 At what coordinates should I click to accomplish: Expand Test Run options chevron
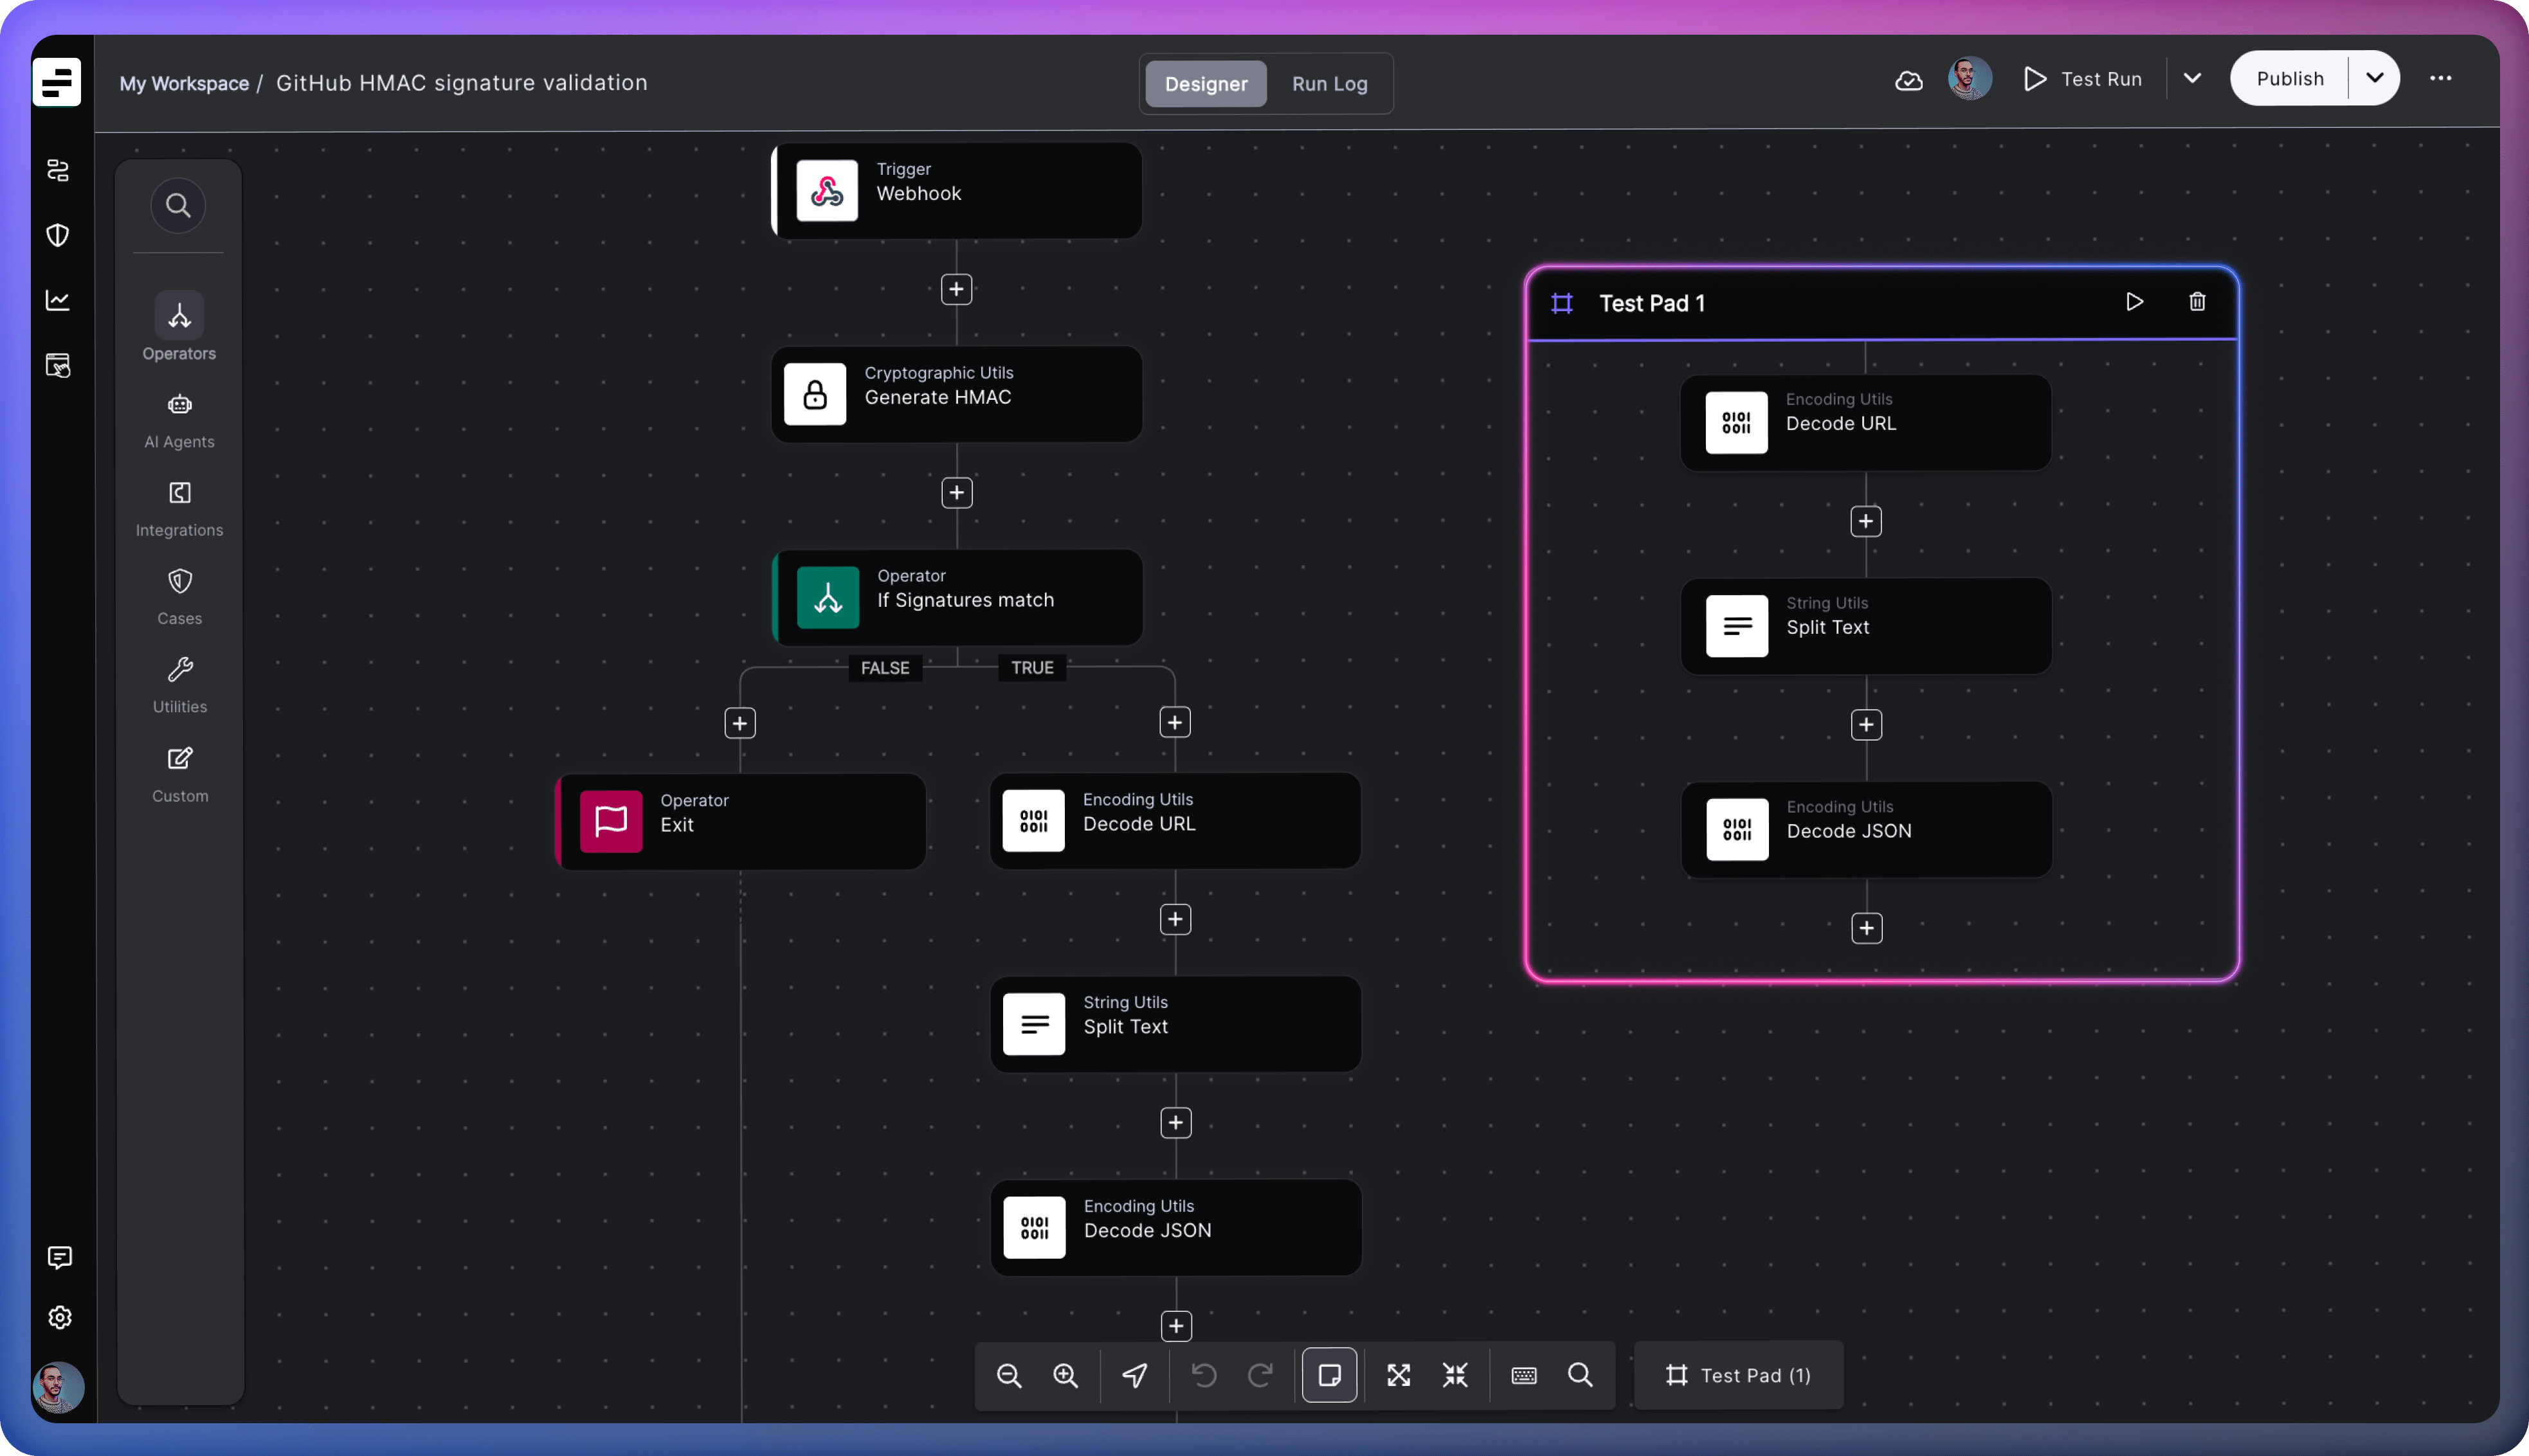coord(2192,78)
